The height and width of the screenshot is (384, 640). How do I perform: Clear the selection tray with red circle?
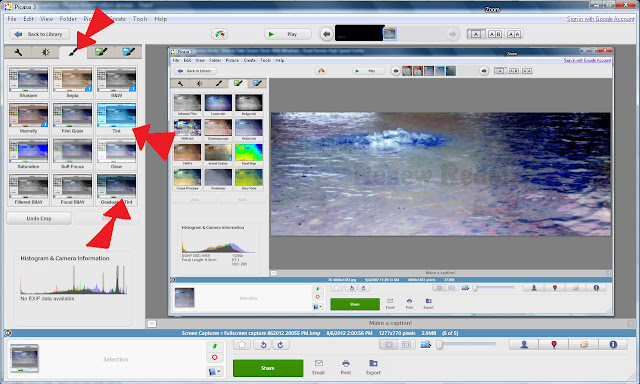[215, 357]
